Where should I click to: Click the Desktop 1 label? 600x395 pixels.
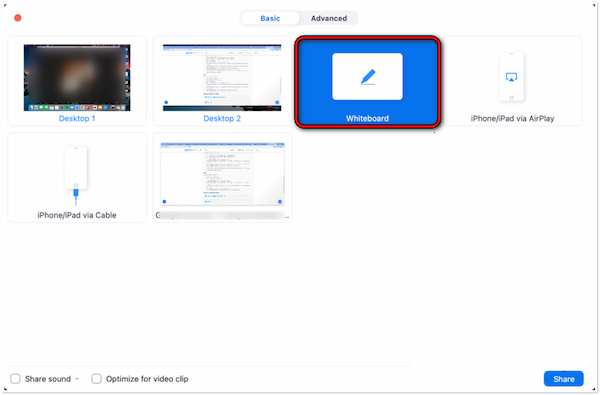click(77, 119)
